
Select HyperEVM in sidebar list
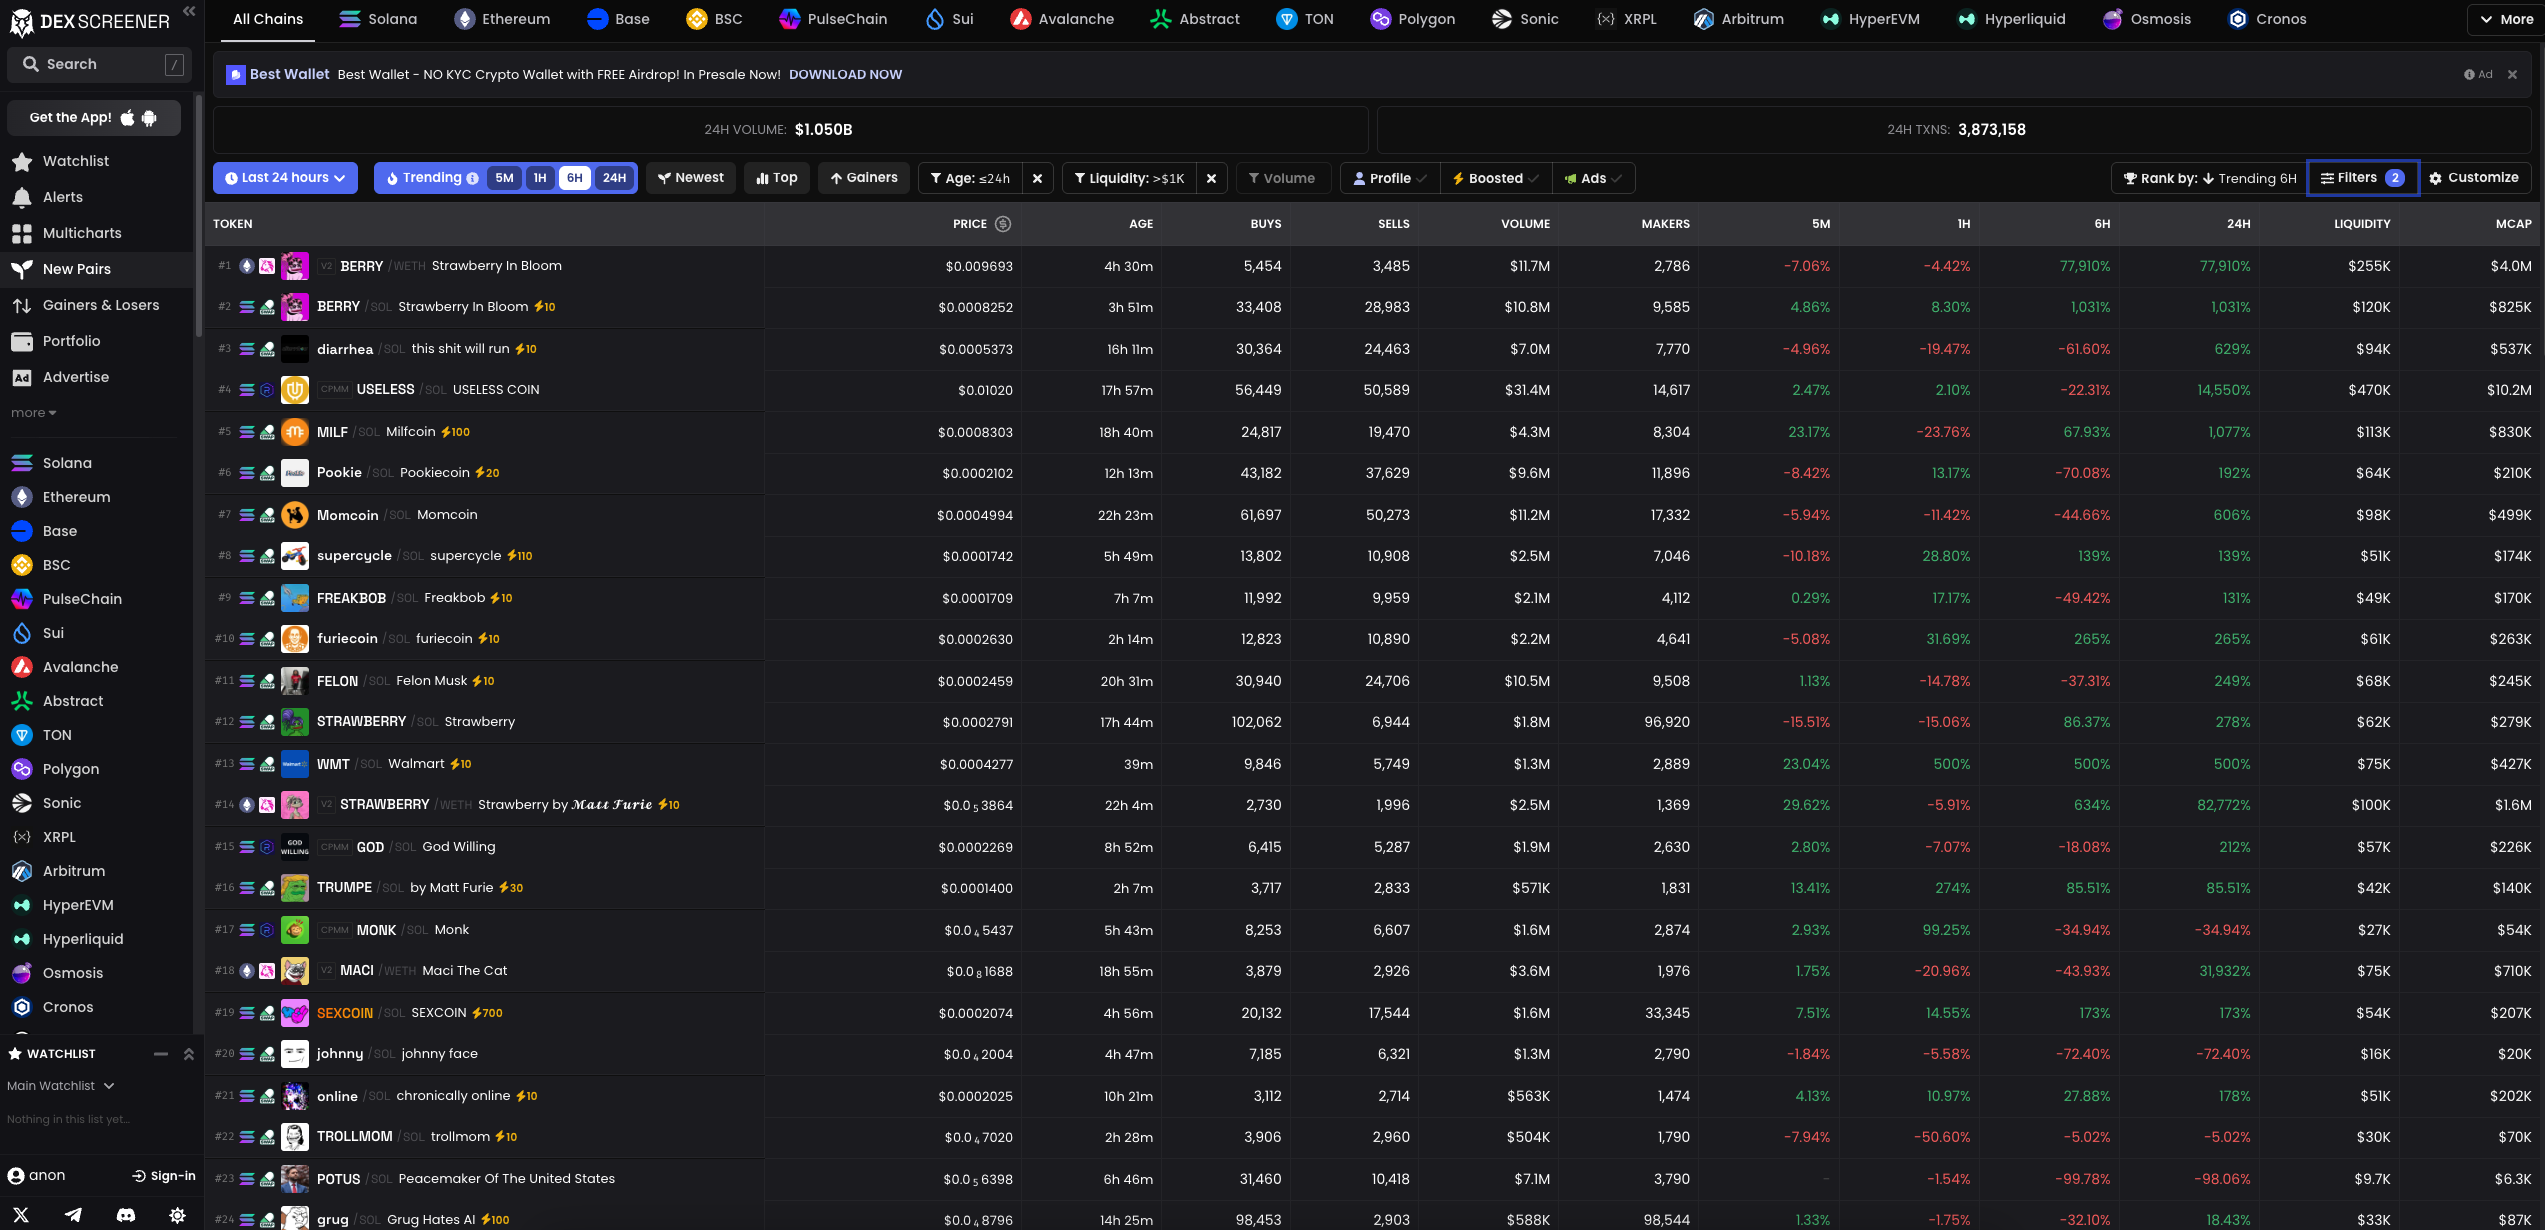coord(97,905)
